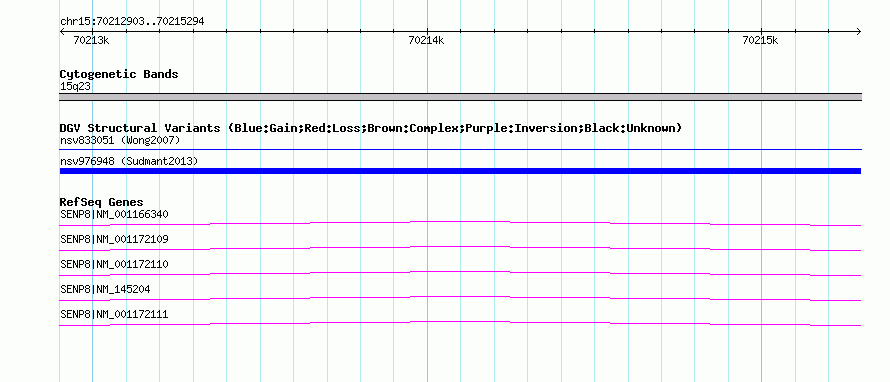Open SENP8|NM_001166340 transcript label
Image resolution: width=890 pixels, height=382 pixels.
click(x=114, y=214)
